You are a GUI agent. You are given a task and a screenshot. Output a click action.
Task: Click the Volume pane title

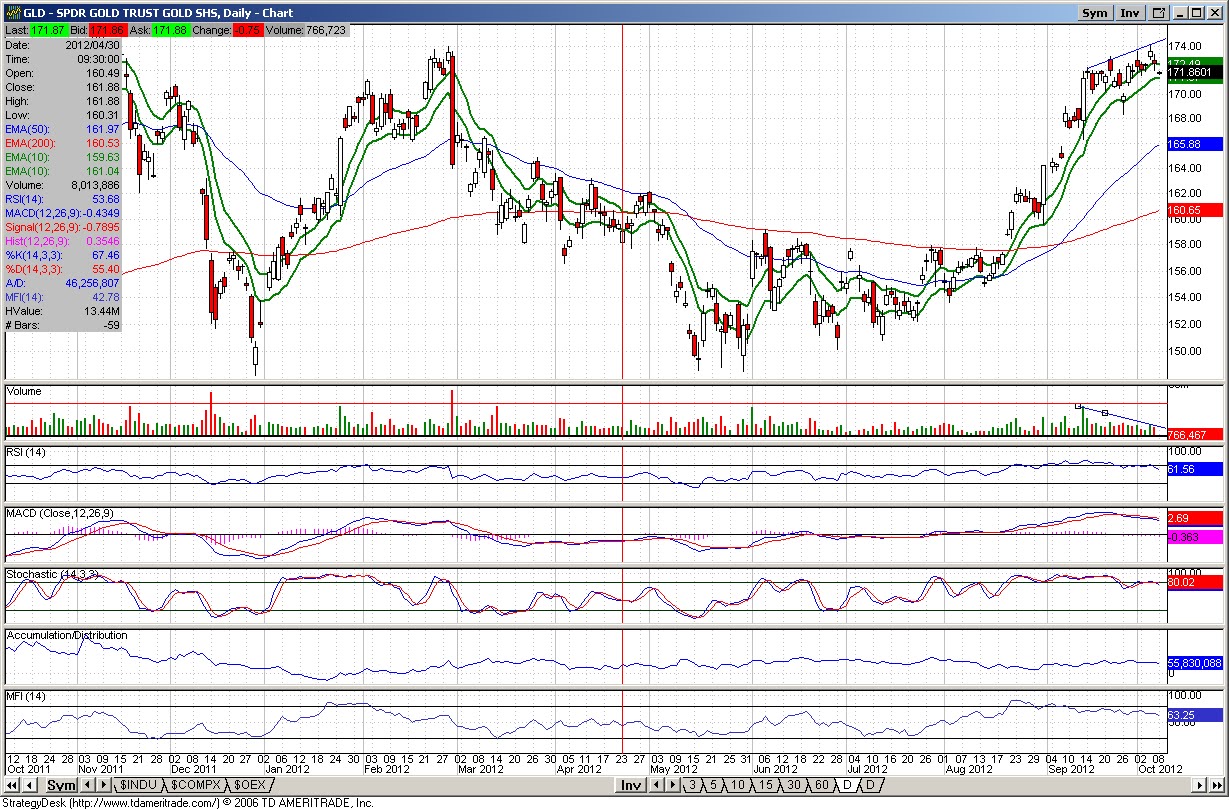(24, 392)
